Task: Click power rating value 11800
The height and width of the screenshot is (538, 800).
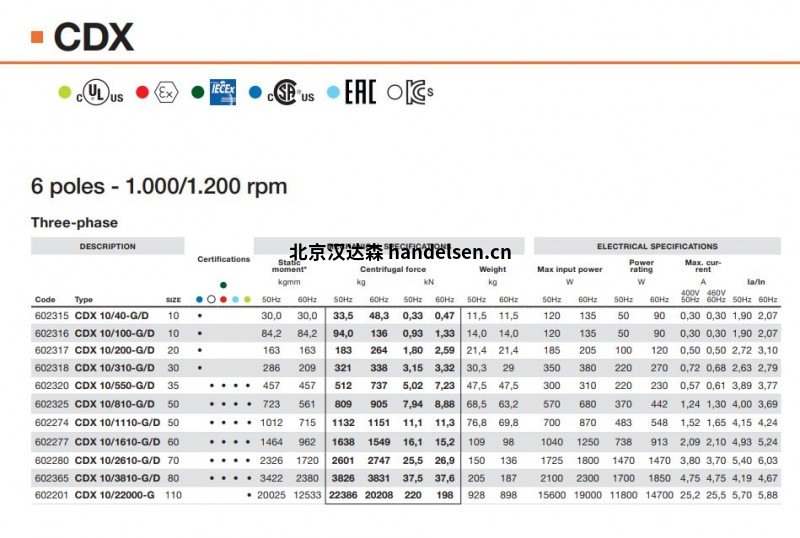Action: pos(623,495)
